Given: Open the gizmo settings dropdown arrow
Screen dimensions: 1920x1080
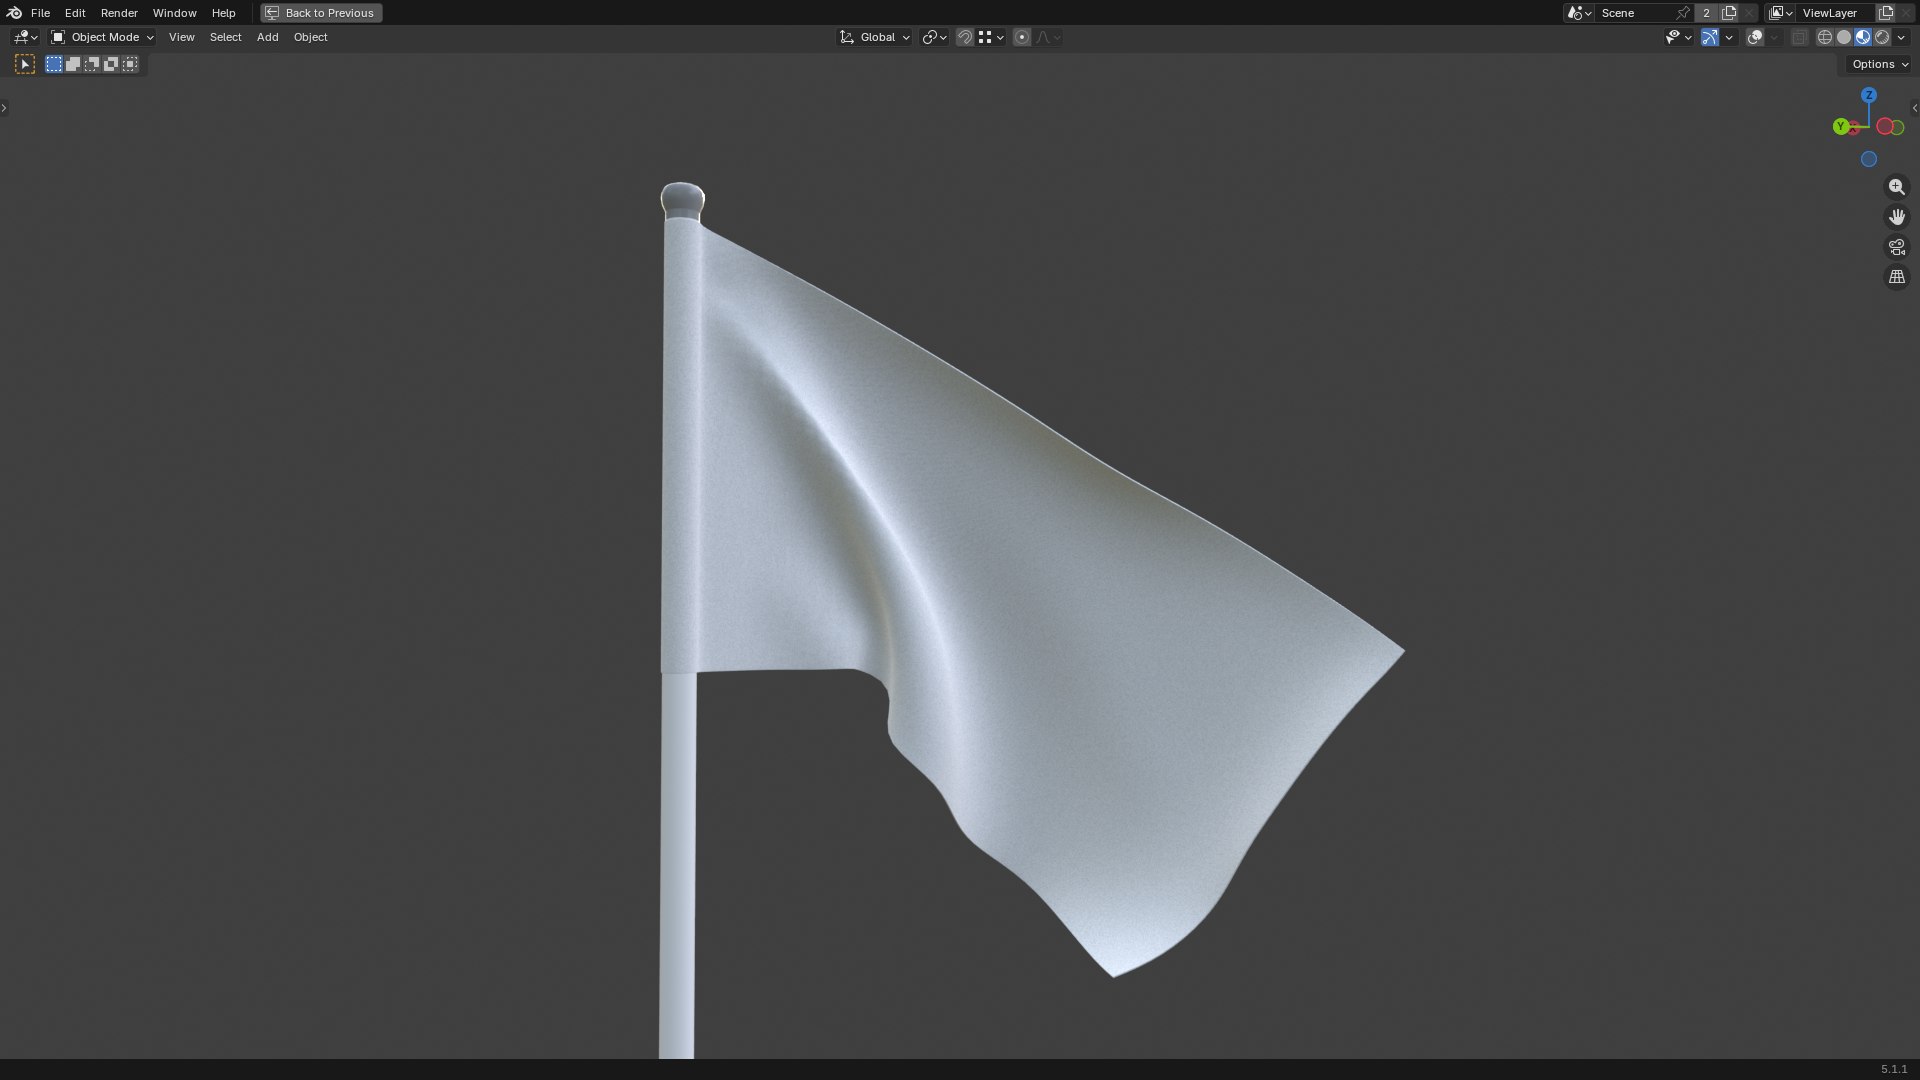Looking at the screenshot, I should pos(1729,37).
